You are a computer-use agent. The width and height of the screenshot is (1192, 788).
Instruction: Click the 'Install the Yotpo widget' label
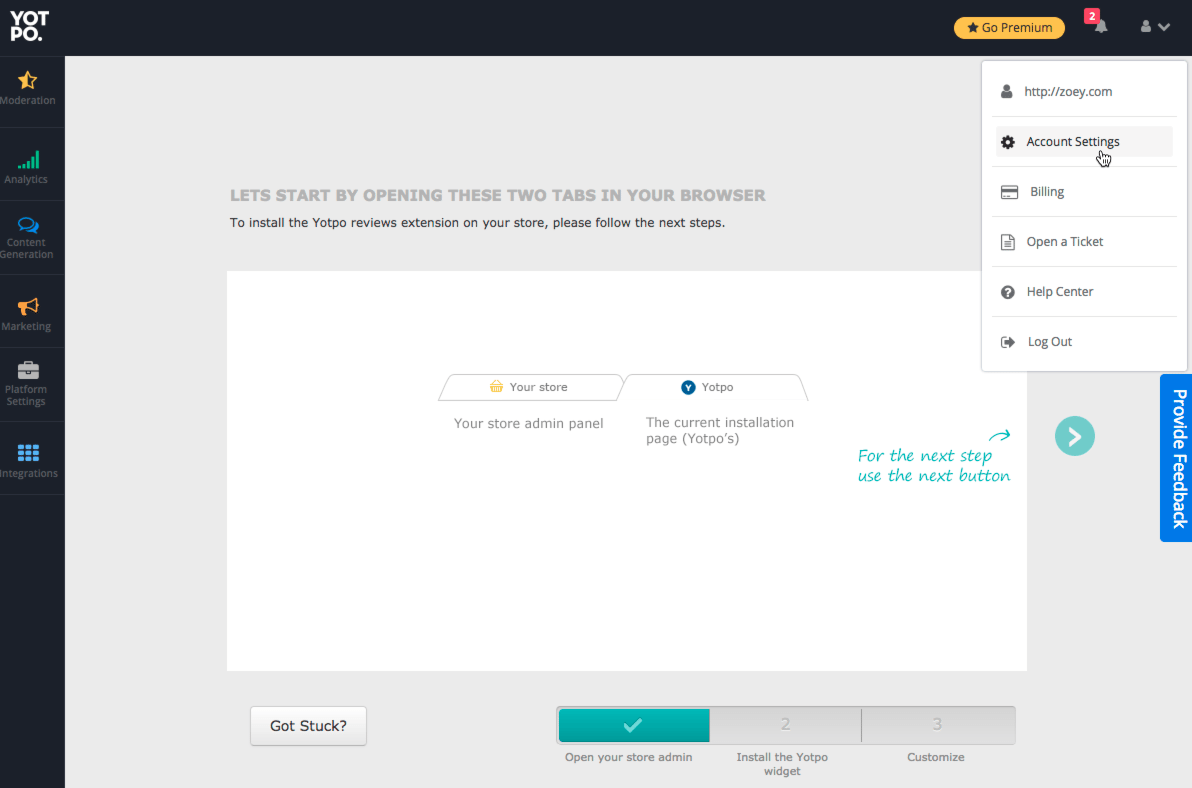(x=782, y=764)
